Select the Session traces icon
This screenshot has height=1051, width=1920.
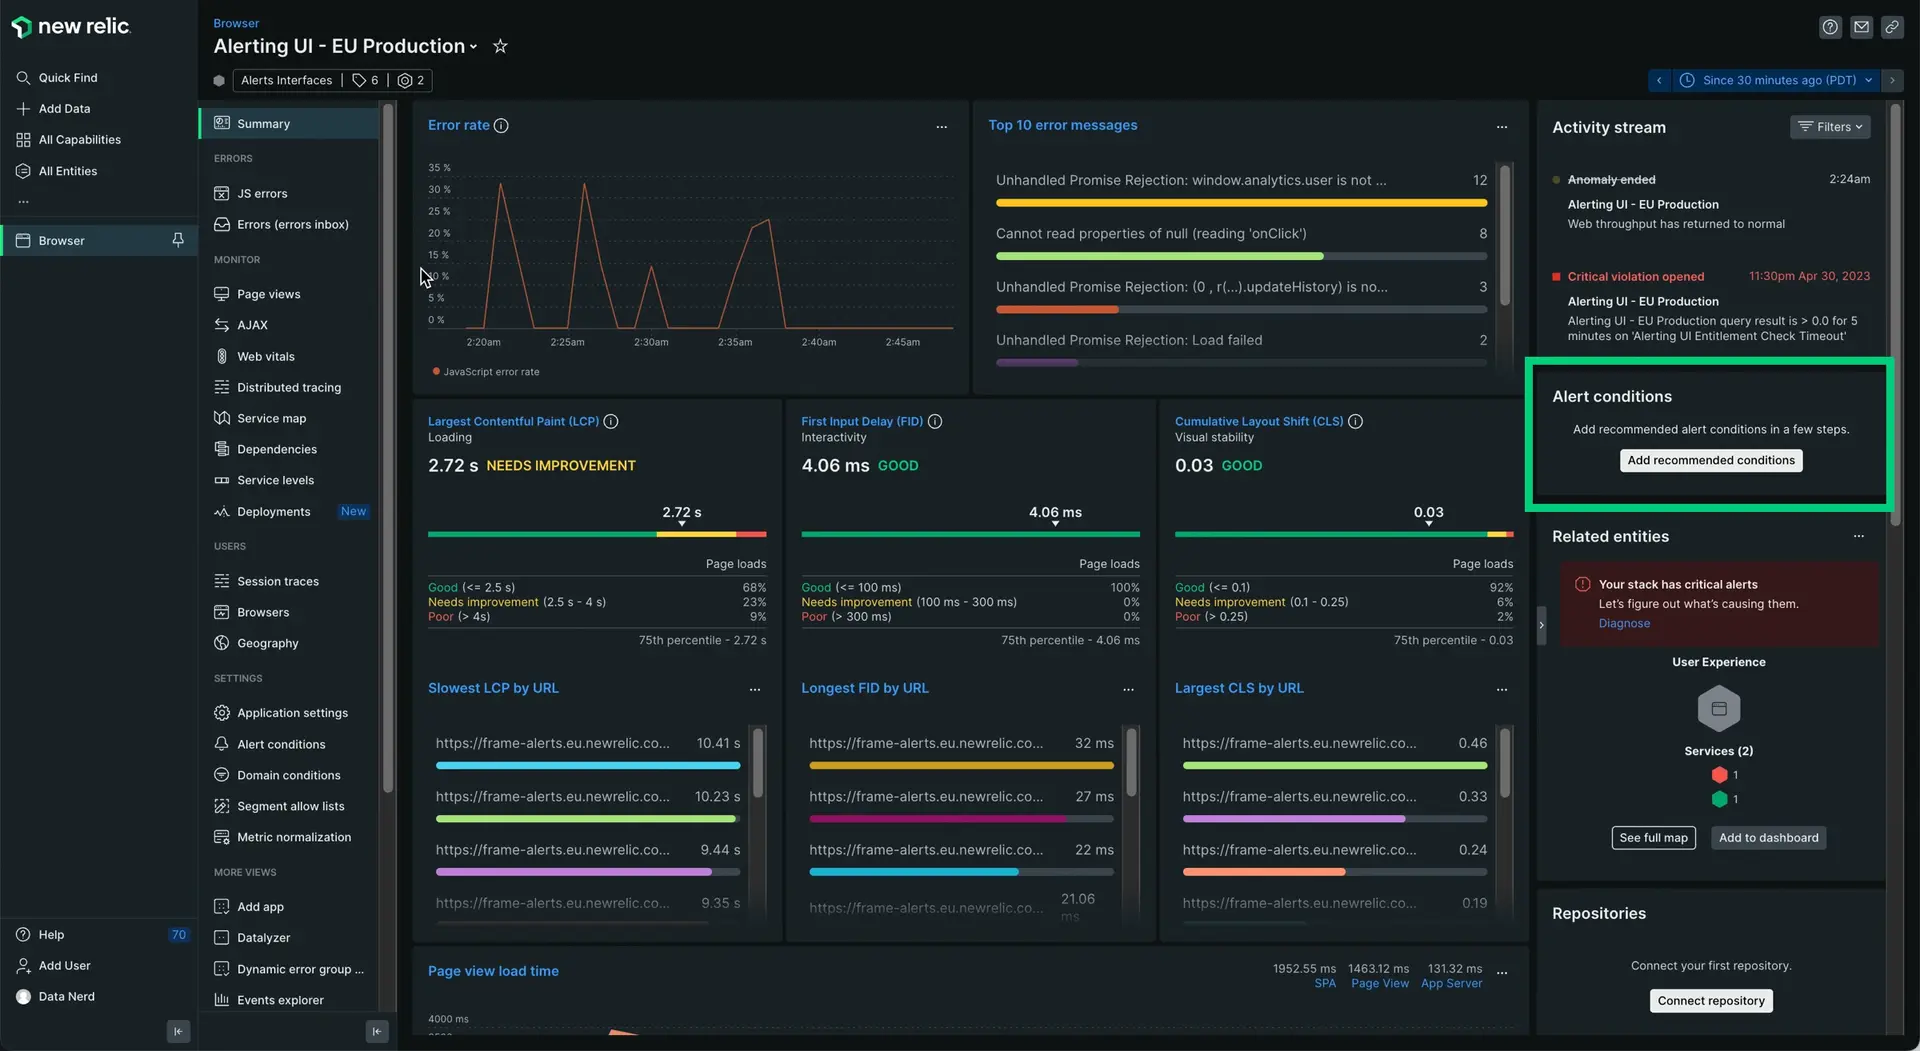tap(222, 581)
